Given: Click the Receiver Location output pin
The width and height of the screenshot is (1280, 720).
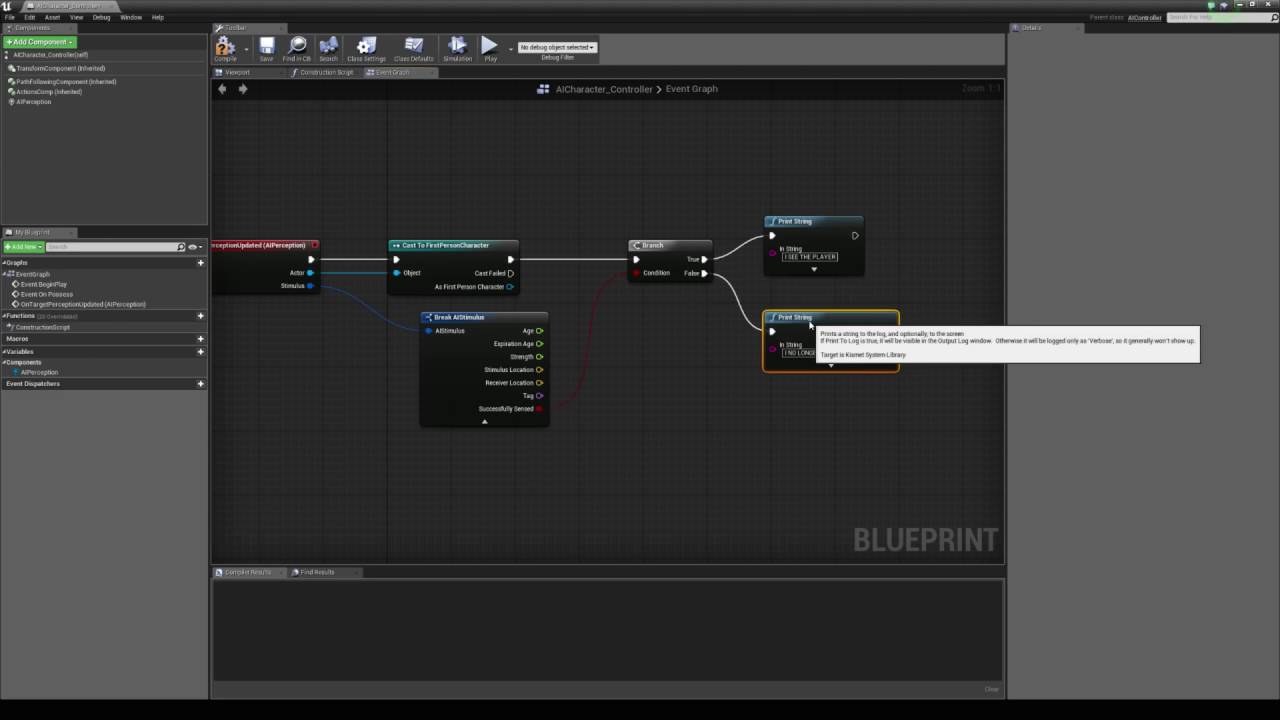Looking at the screenshot, I should [539, 383].
